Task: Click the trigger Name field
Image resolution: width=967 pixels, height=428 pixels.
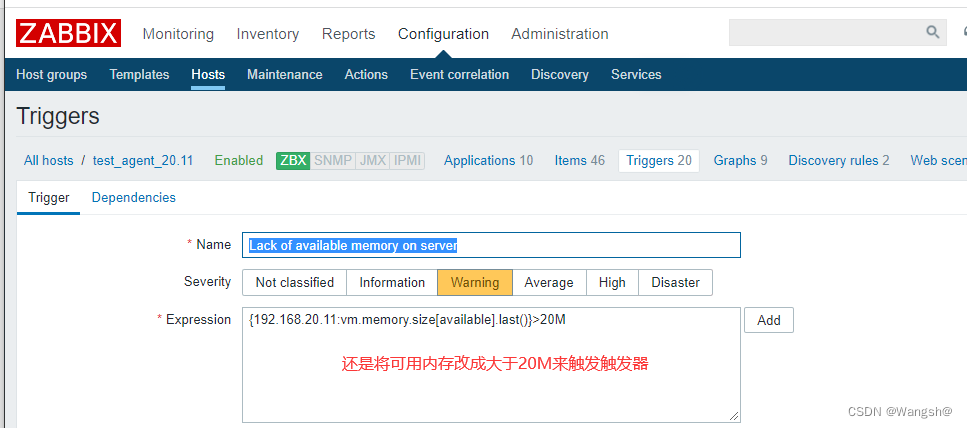Action: [492, 245]
